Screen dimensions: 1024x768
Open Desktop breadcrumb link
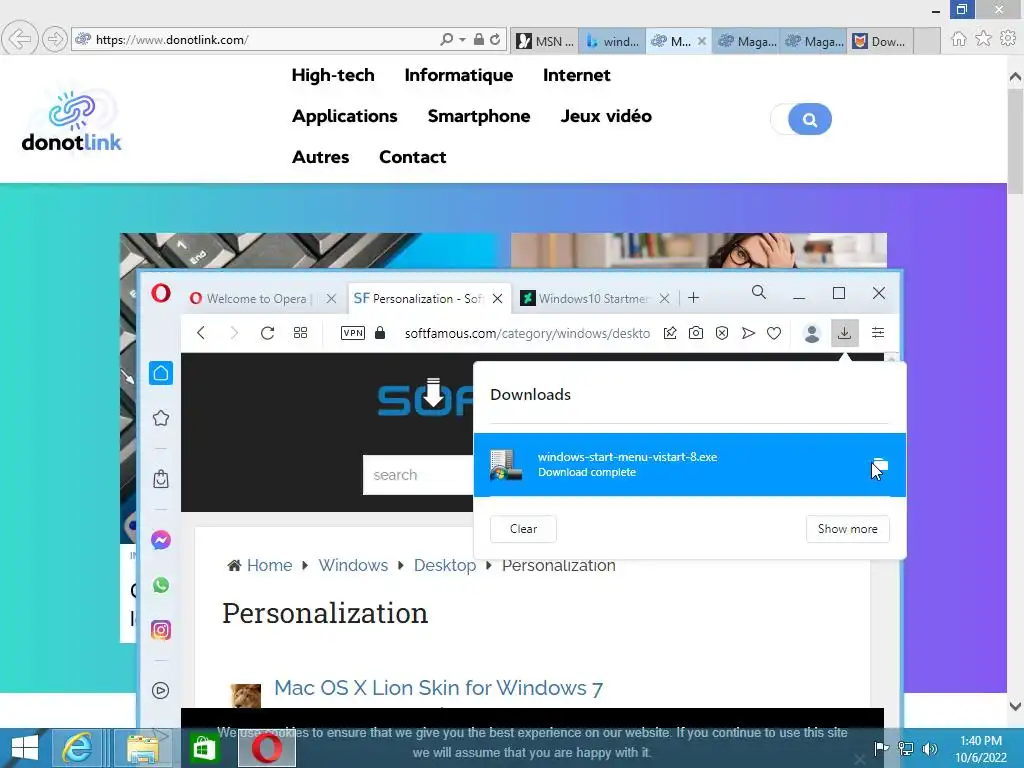[445, 565]
